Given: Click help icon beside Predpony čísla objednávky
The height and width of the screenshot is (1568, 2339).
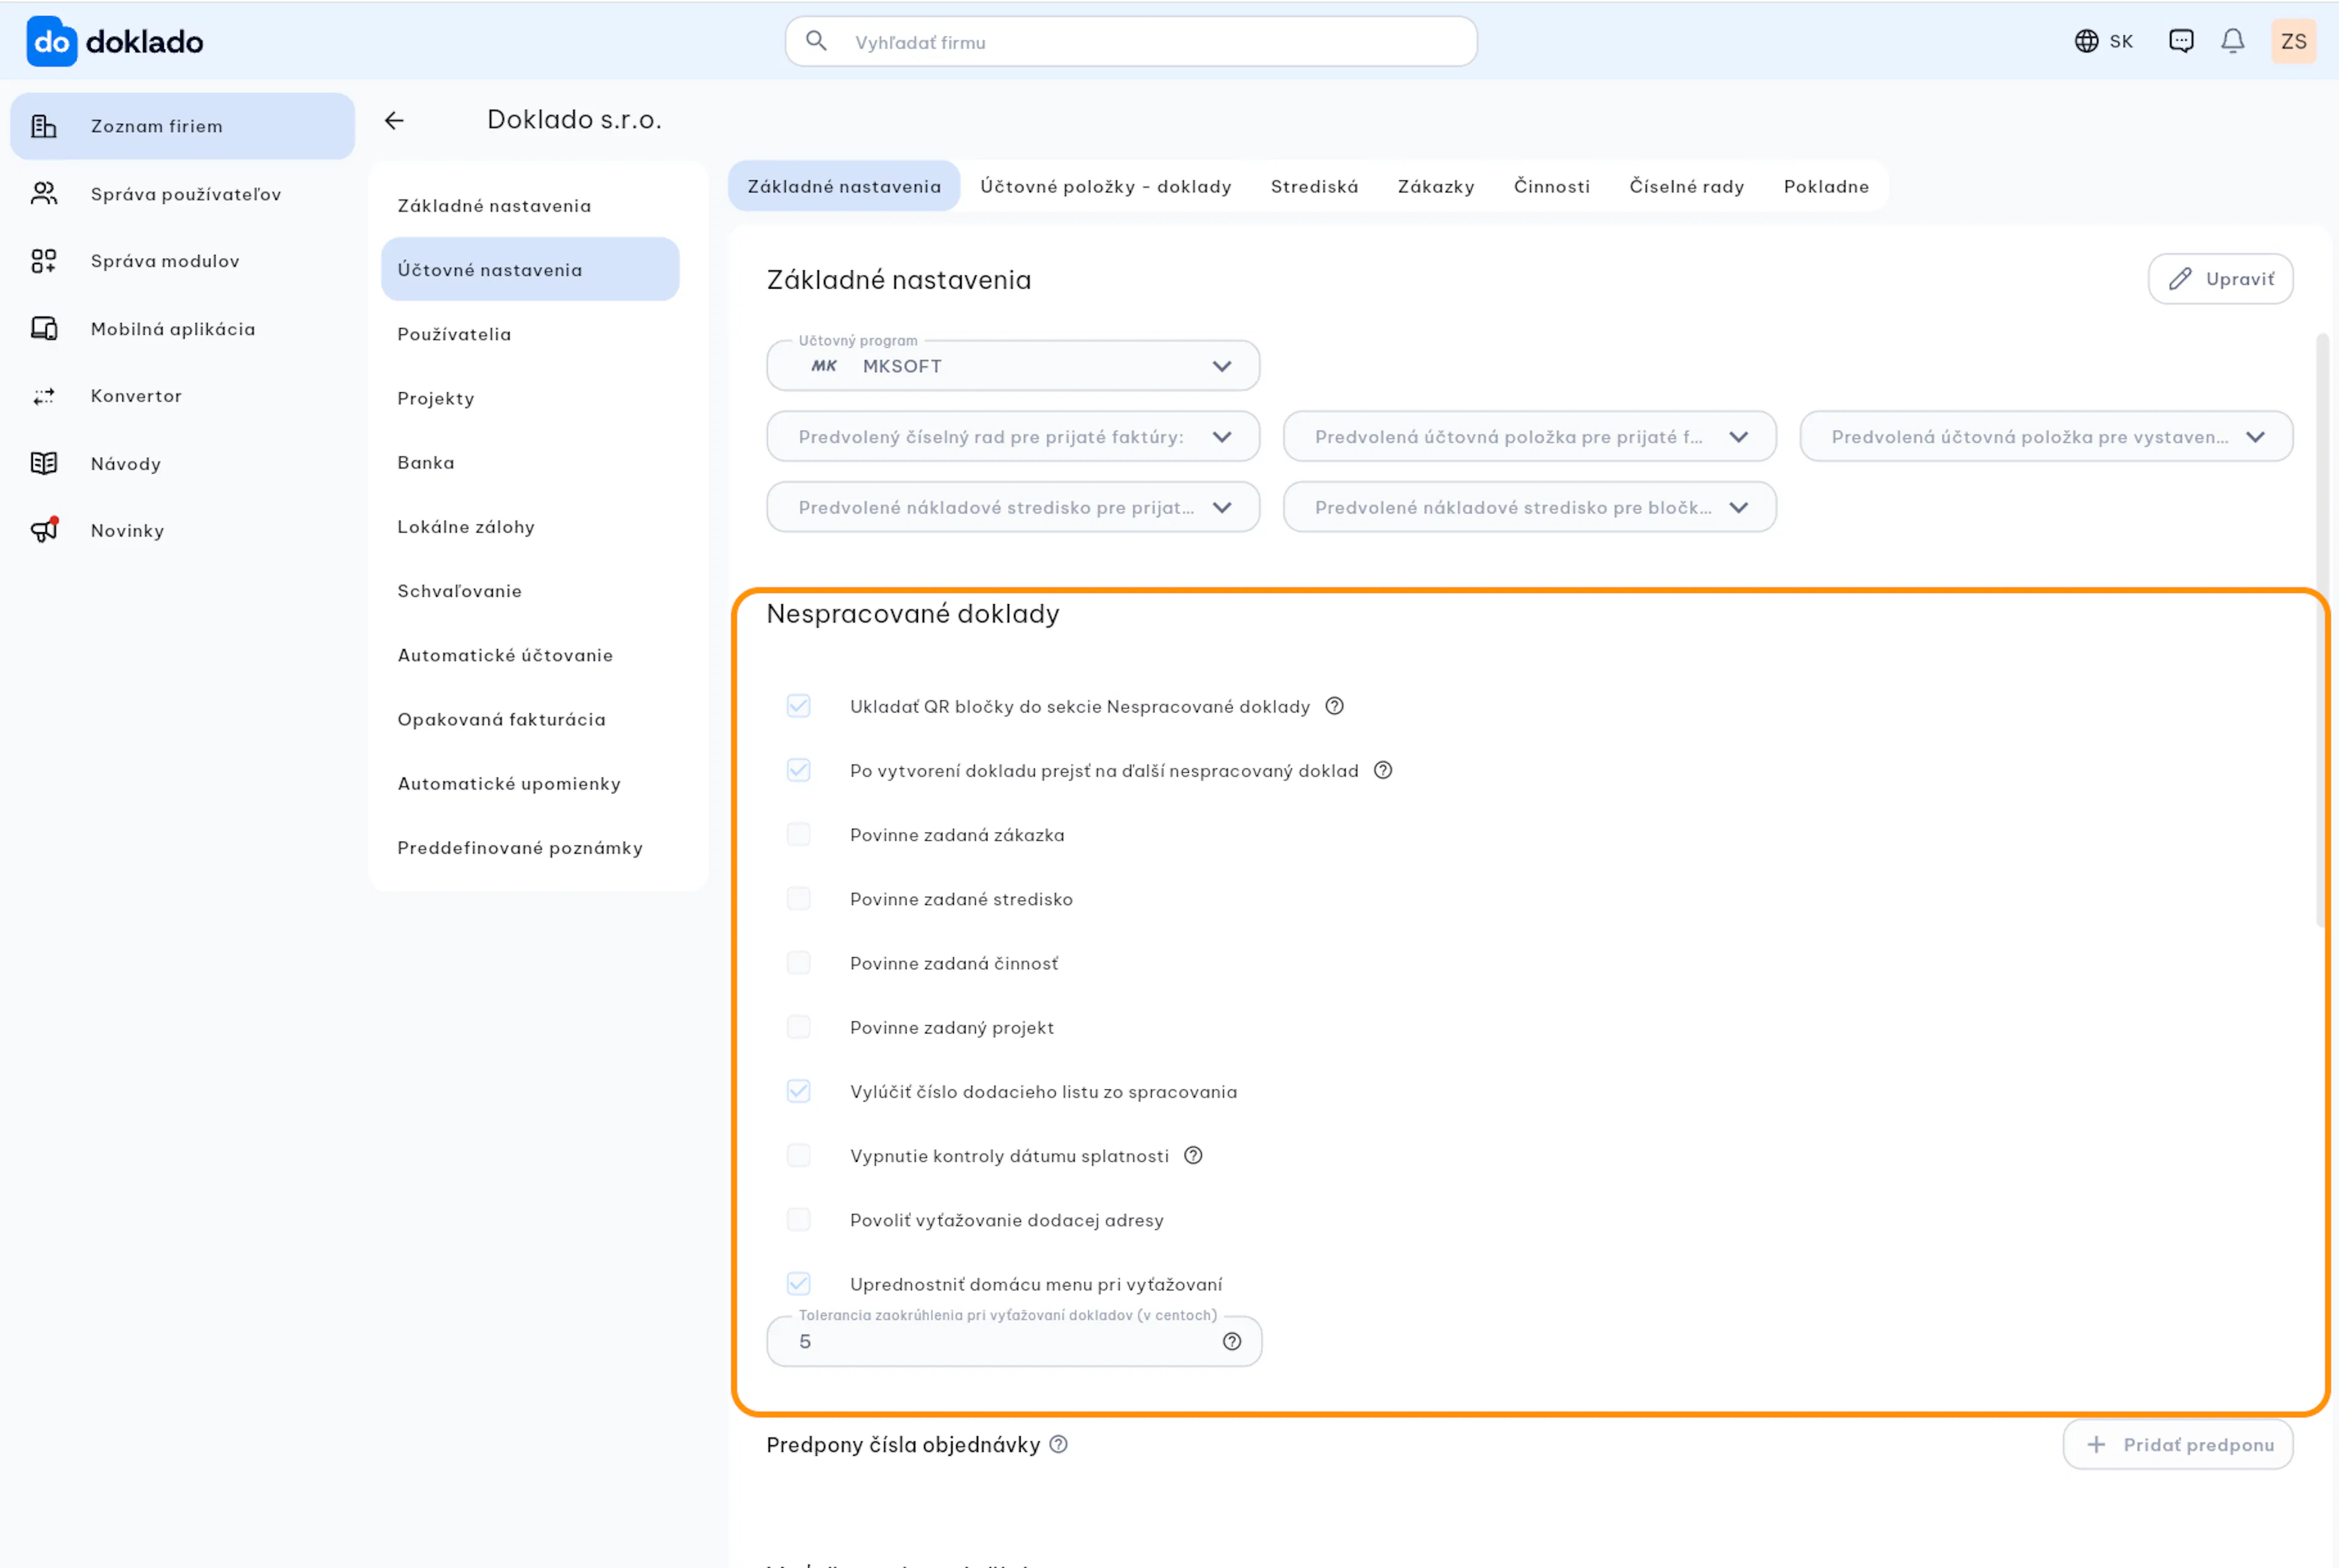Looking at the screenshot, I should tap(1058, 1444).
